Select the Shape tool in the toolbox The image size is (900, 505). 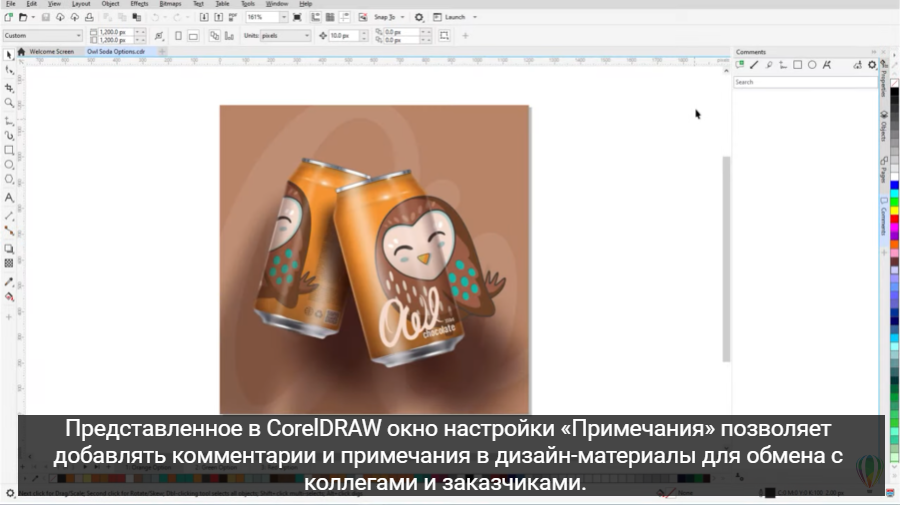click(9, 70)
